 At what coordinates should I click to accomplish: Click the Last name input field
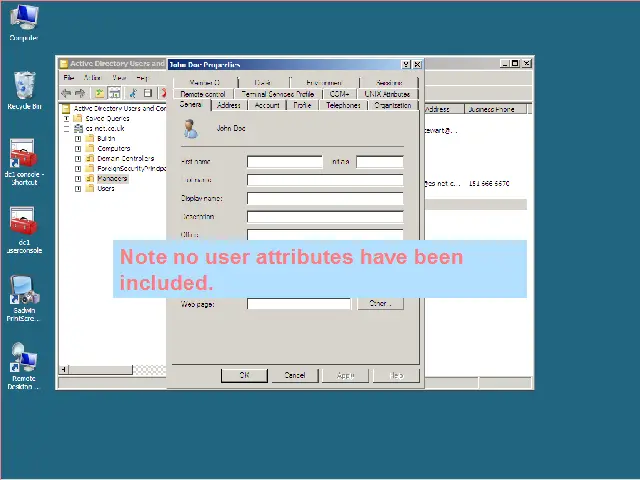point(325,180)
